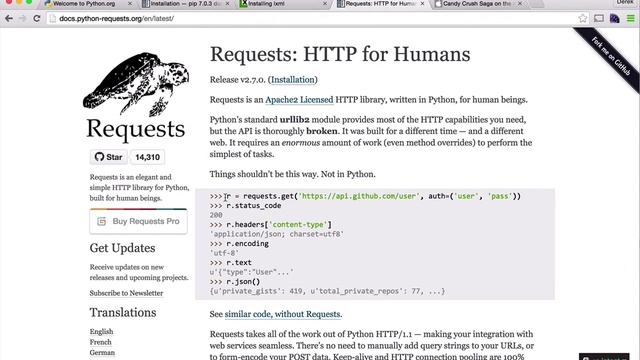Close the Installing lxml tab

tap(325, 4)
